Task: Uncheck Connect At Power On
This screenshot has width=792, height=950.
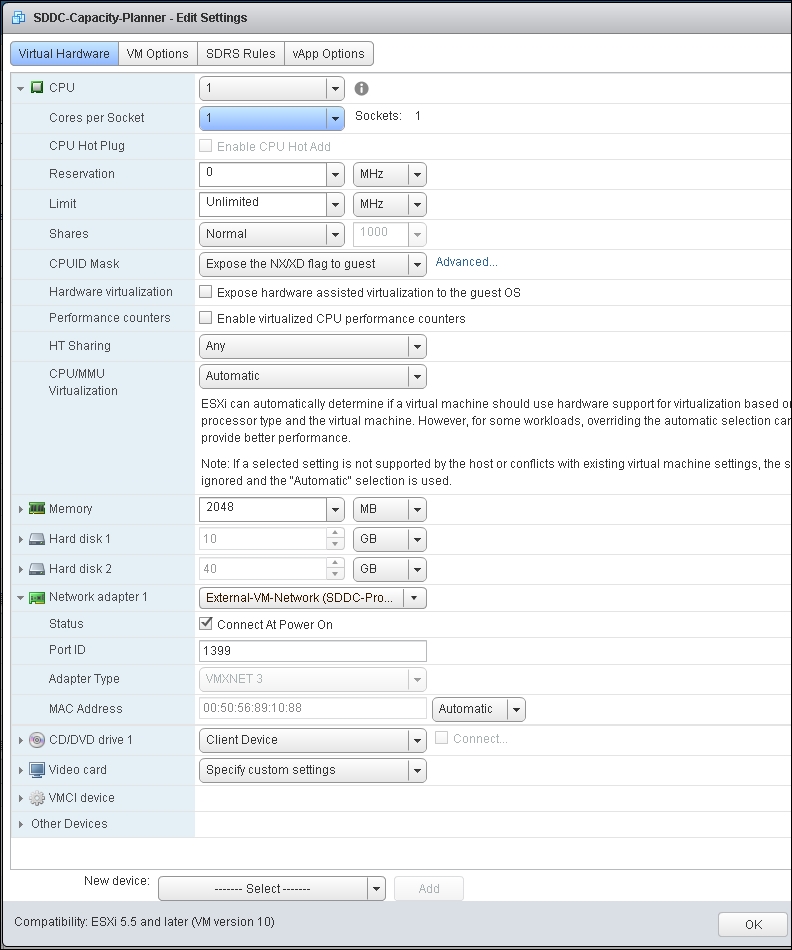Action: tap(205, 623)
